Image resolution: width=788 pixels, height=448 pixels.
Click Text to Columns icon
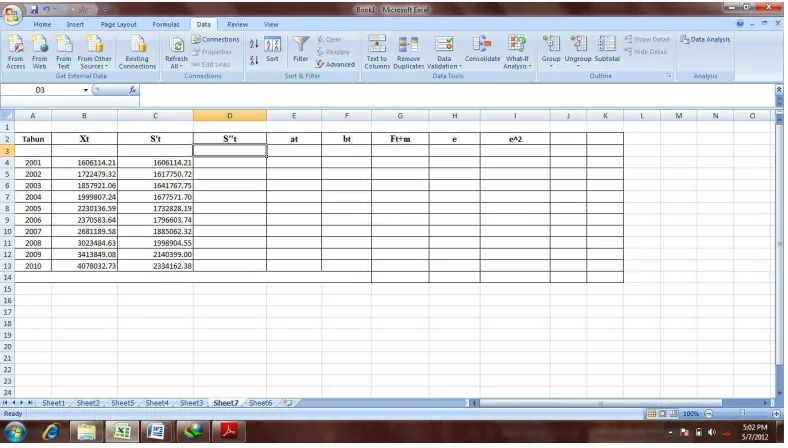coord(377,52)
